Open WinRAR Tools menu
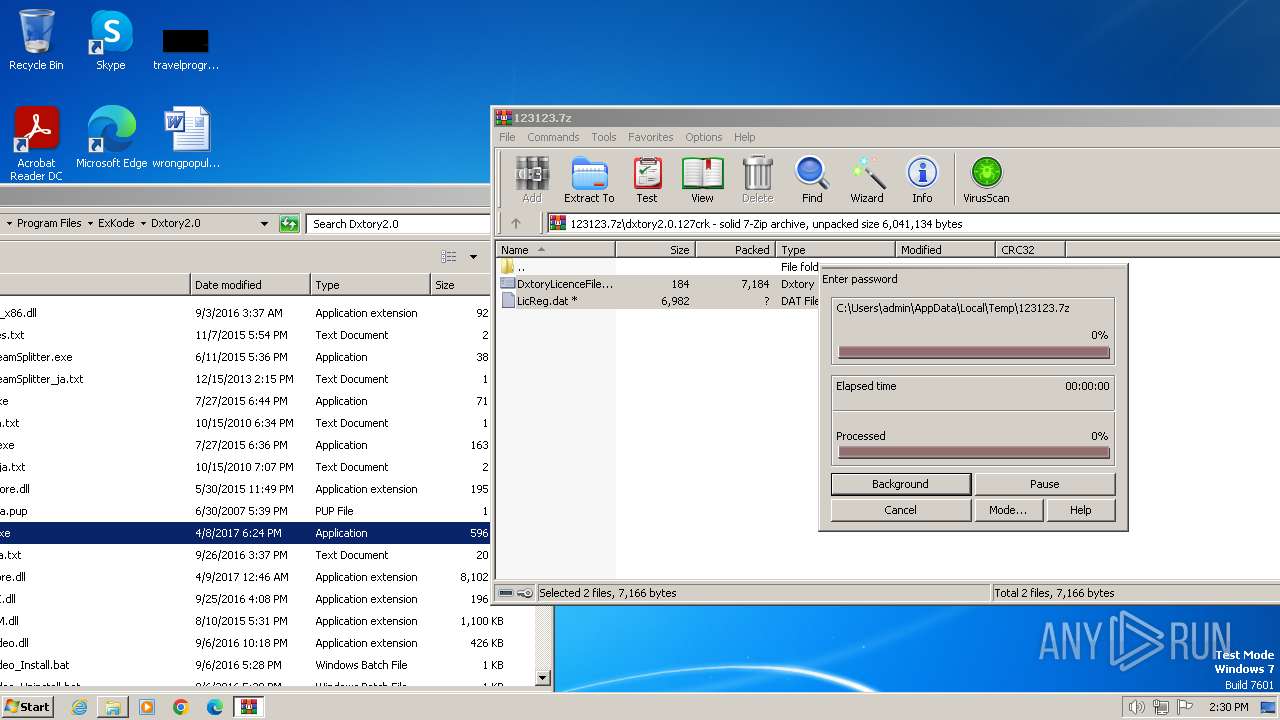Image resolution: width=1280 pixels, height=720 pixels. tap(604, 137)
